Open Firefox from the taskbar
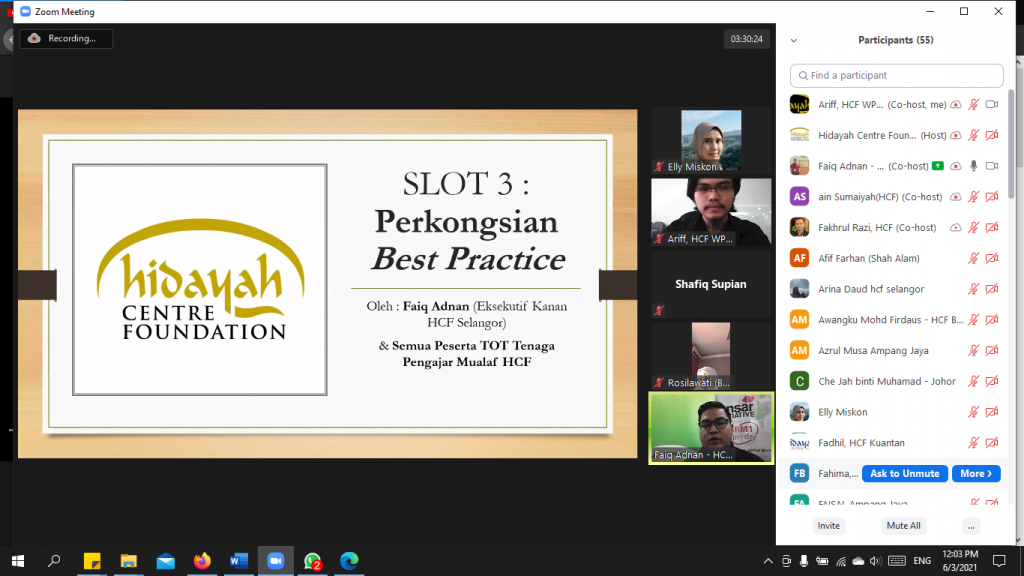This screenshot has height=576, width=1024. pos(202,561)
